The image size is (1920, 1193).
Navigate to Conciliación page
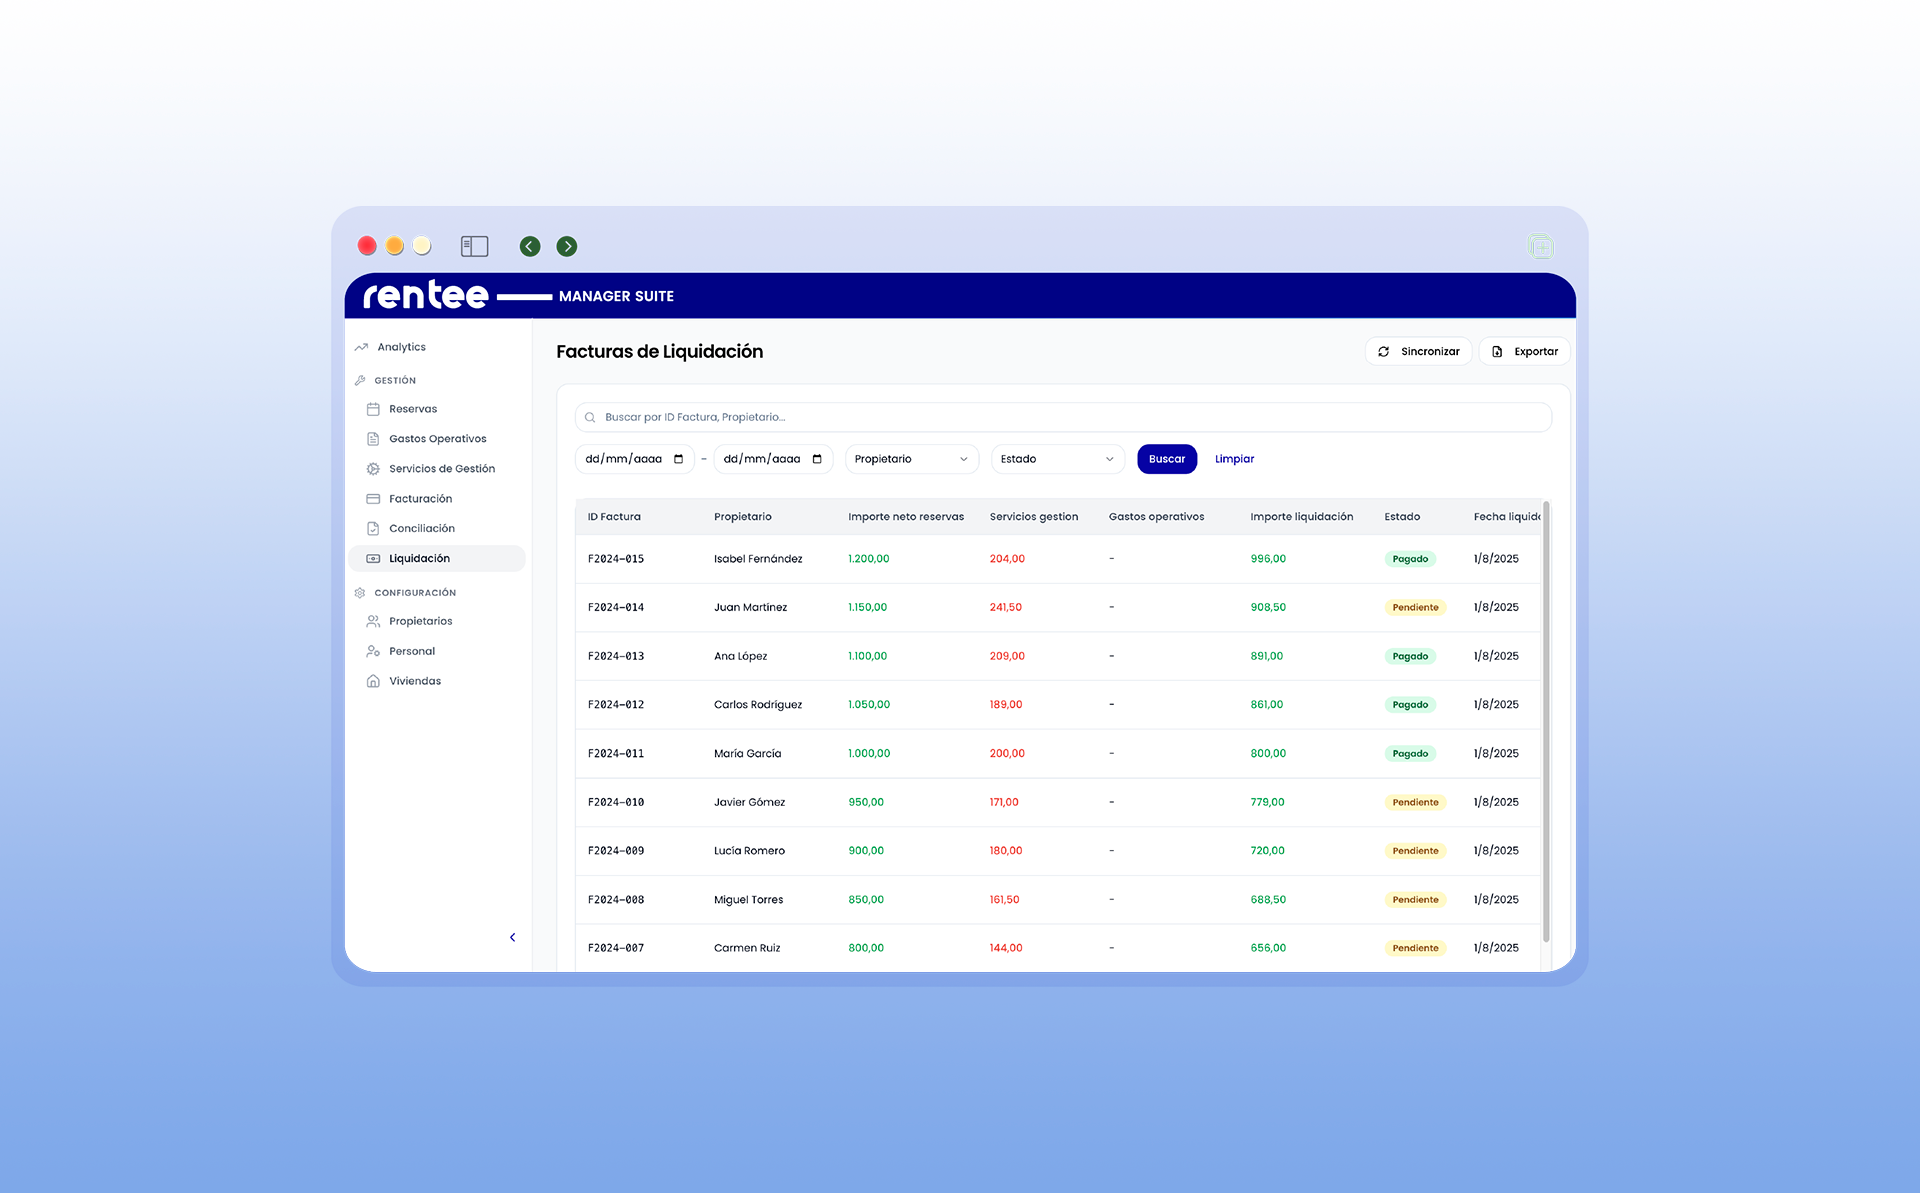(x=421, y=528)
